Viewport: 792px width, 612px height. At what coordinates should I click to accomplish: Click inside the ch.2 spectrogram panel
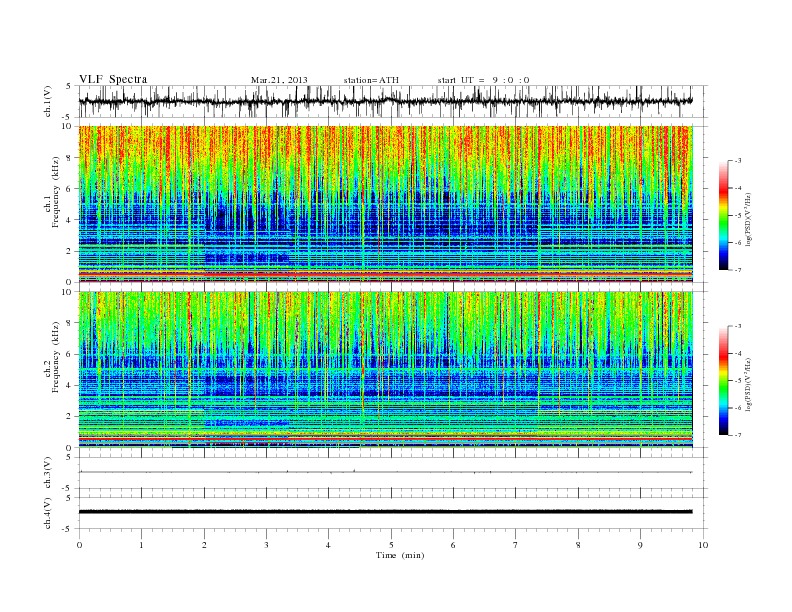tap(386, 370)
